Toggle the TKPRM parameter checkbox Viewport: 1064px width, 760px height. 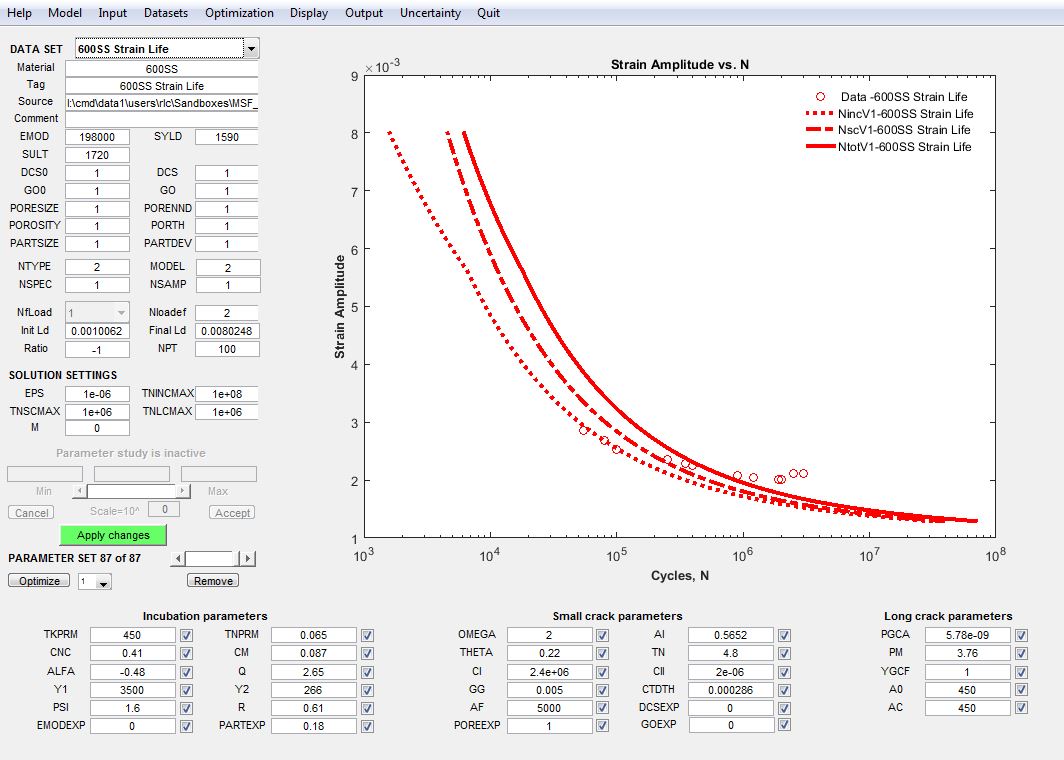tap(187, 635)
